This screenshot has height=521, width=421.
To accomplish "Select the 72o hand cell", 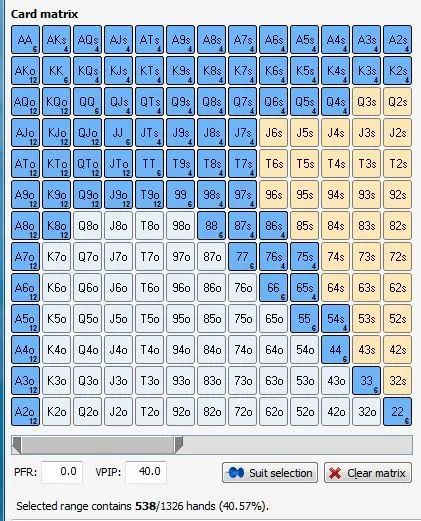I will [x=242, y=412].
